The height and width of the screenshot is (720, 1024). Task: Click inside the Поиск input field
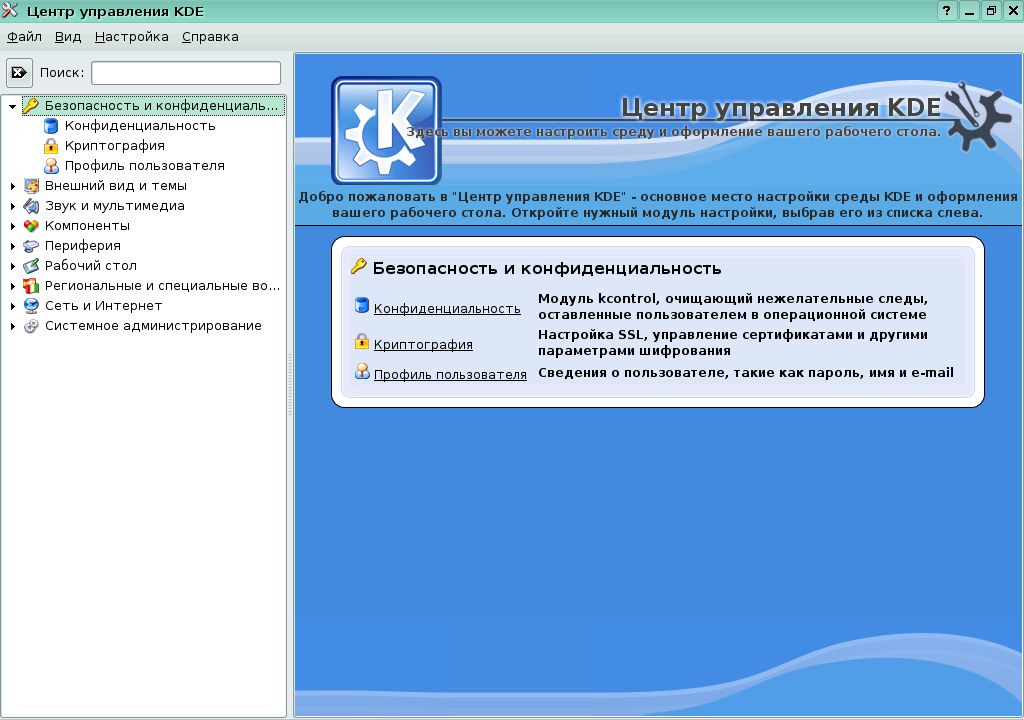pos(185,72)
